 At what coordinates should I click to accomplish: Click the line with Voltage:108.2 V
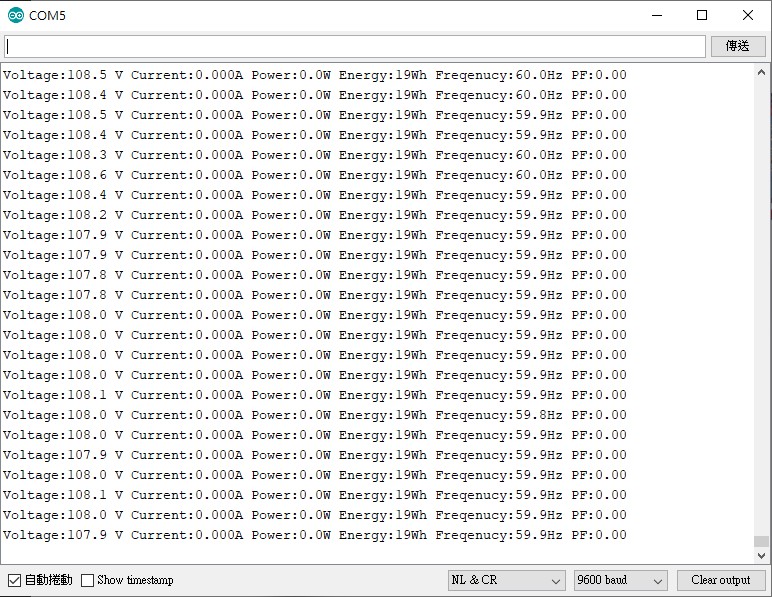[x=314, y=215]
